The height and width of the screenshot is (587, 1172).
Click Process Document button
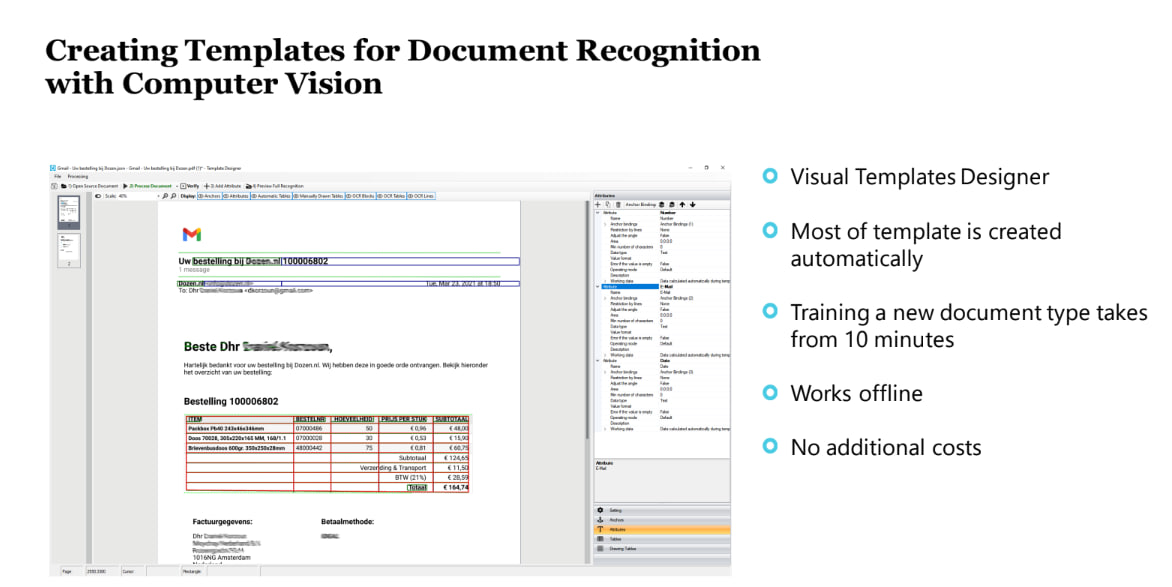[x=147, y=186]
